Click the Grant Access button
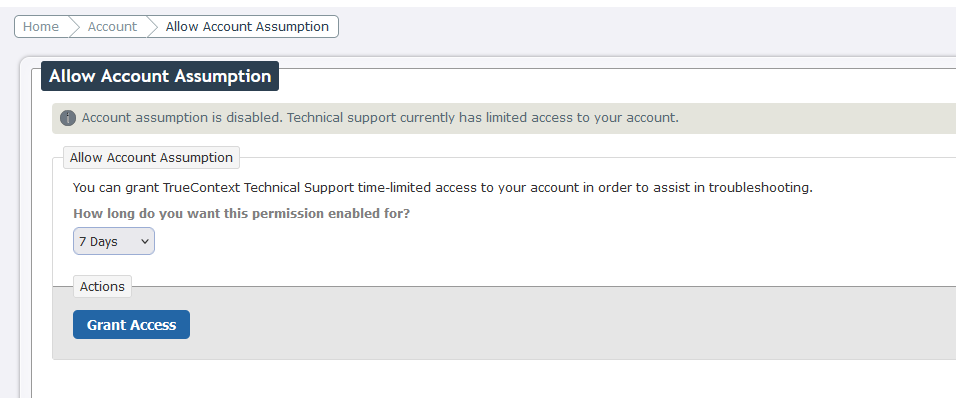This screenshot has width=956, height=398. (131, 325)
